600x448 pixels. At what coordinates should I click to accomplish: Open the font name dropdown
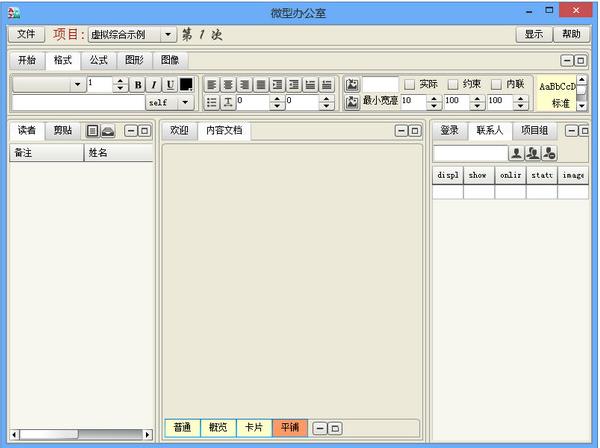click(77, 85)
